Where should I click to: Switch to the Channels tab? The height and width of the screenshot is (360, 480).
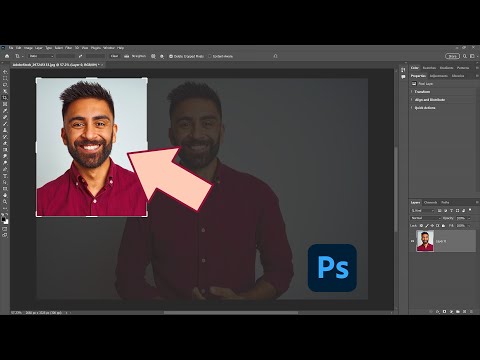(x=430, y=202)
